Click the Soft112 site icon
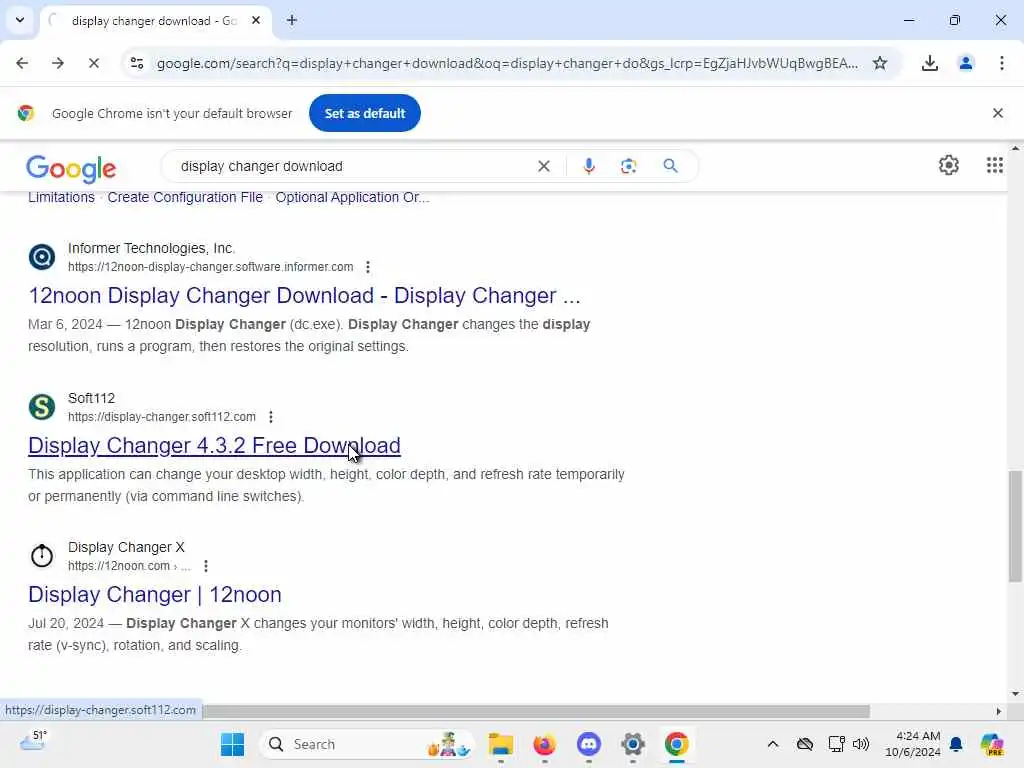The width and height of the screenshot is (1024, 768). pos(42,407)
